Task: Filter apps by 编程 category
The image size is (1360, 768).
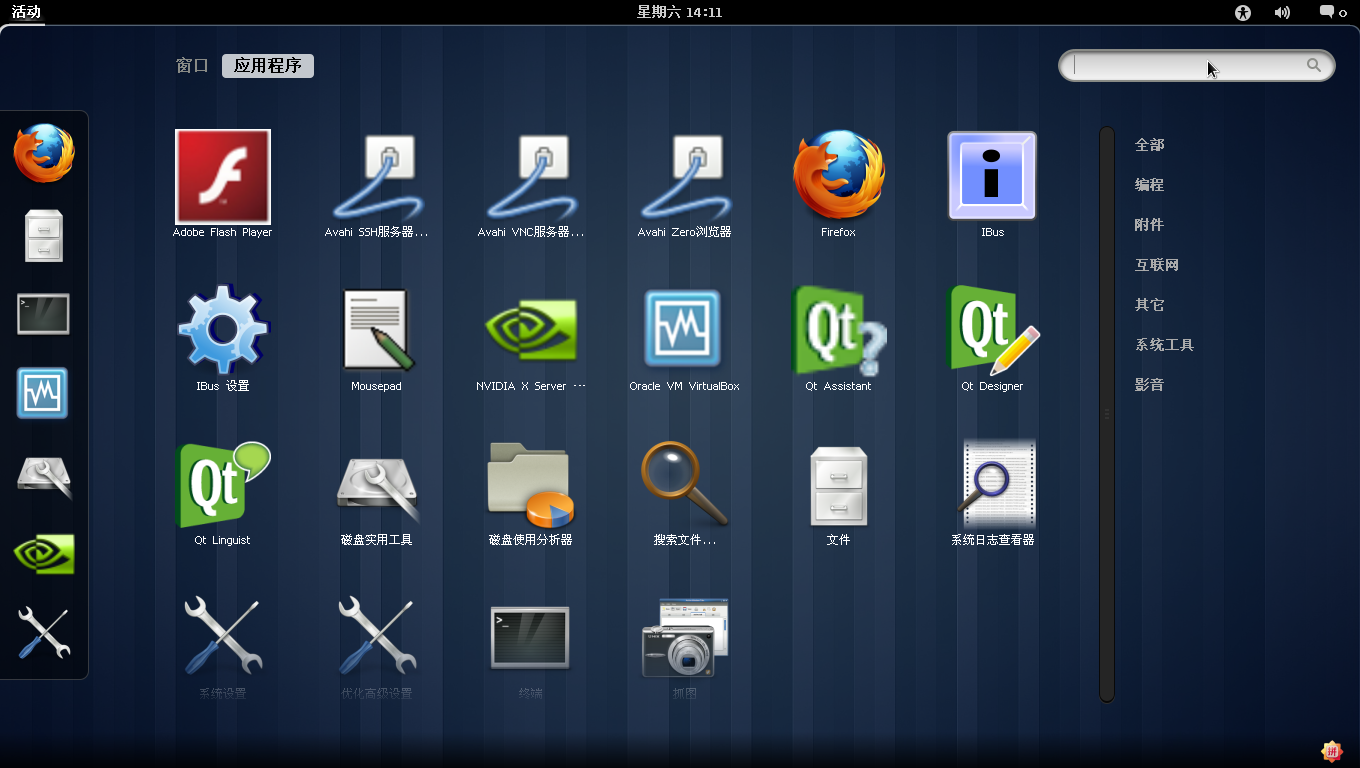Action: click(x=1149, y=185)
